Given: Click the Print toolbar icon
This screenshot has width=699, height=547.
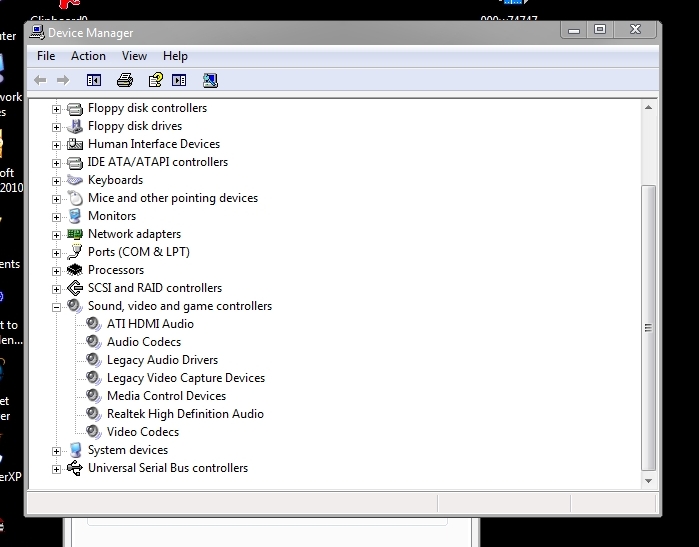Looking at the screenshot, I should [x=125, y=80].
